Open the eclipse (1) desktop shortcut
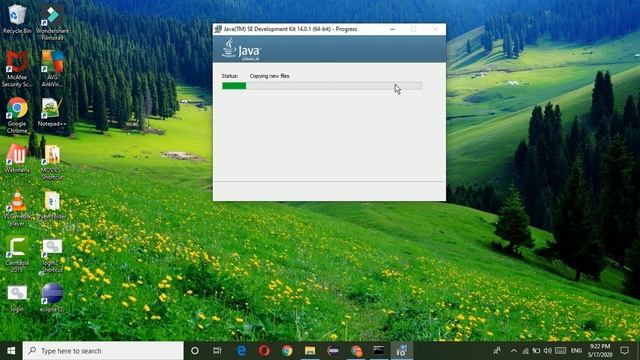This screenshot has height=360, width=640. point(52,298)
